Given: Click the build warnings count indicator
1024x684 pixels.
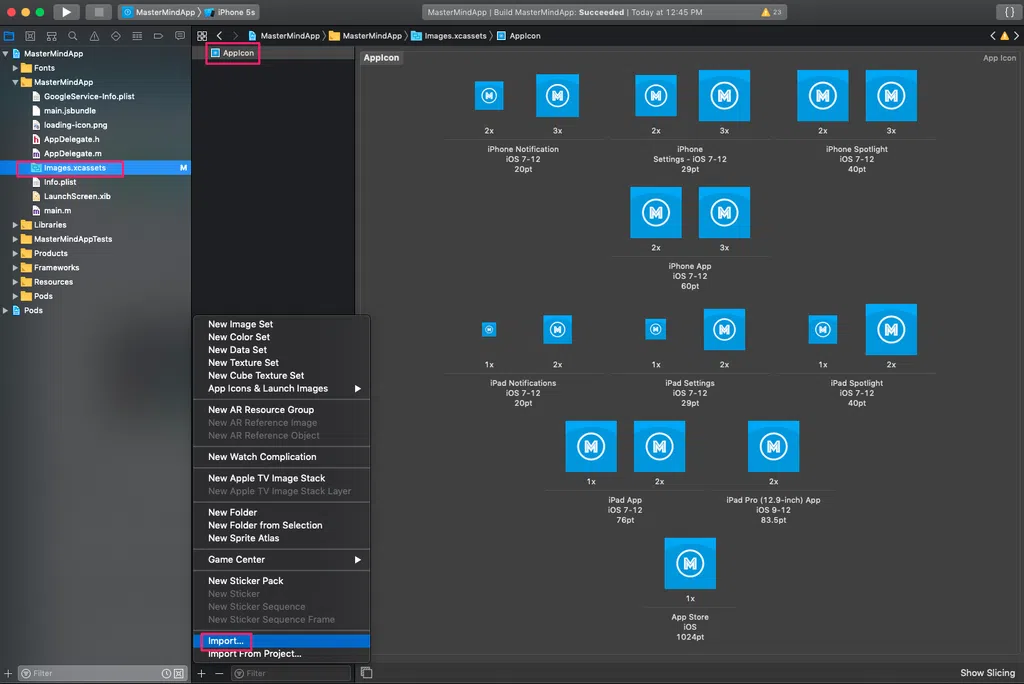Looking at the screenshot, I should coord(771,12).
